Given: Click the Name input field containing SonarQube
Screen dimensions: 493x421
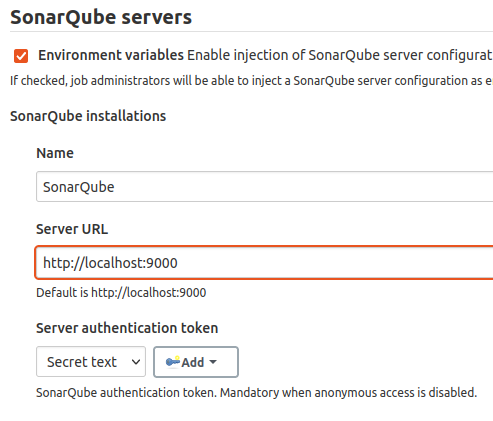Looking at the screenshot, I should coord(264,187).
